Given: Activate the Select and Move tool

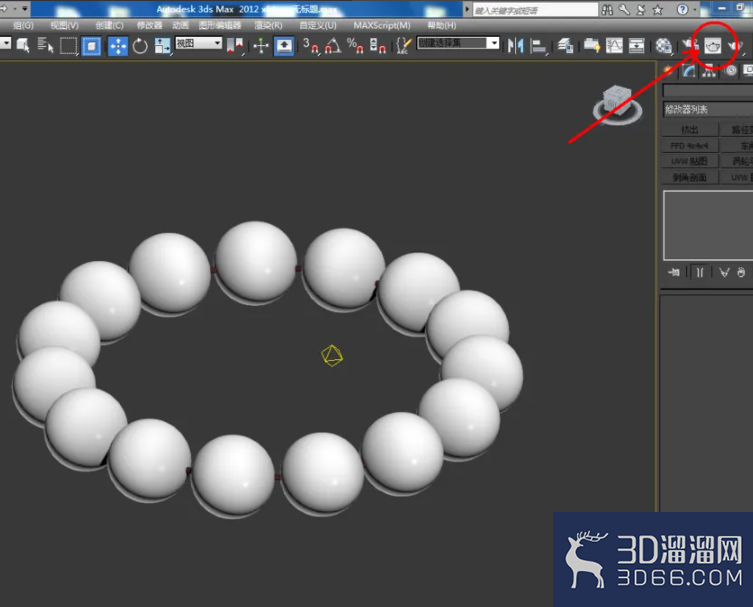Looking at the screenshot, I should tap(118, 46).
